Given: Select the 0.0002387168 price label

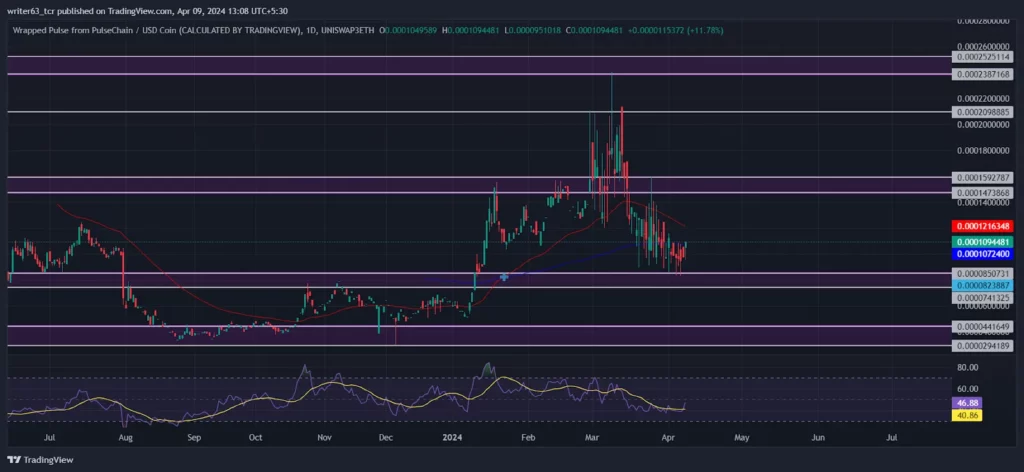Looking at the screenshot, I should coord(983,74).
